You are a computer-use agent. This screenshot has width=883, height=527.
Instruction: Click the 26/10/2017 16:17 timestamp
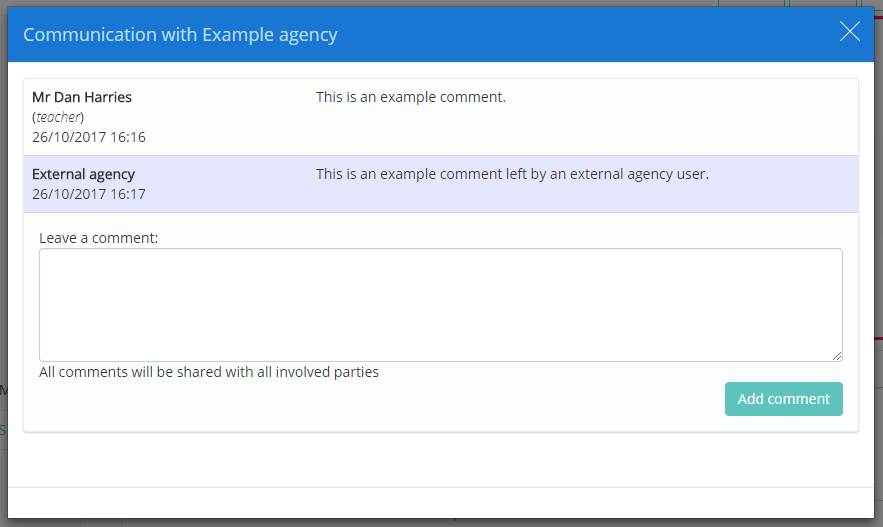[x=89, y=194]
